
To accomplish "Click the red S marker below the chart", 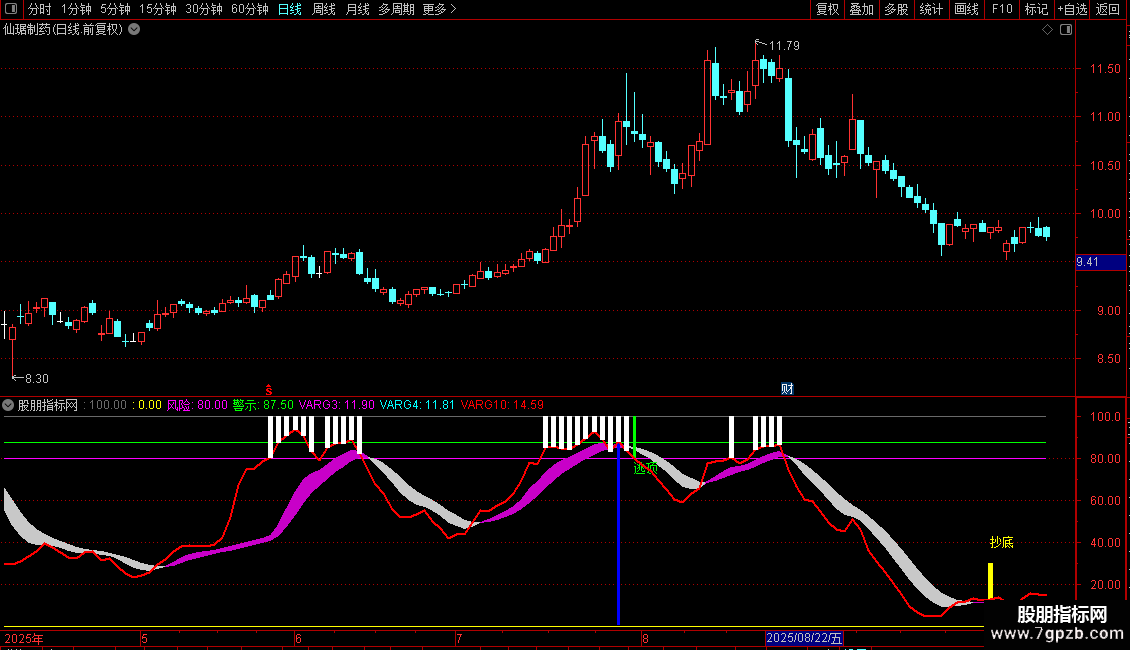I will tap(268, 388).
